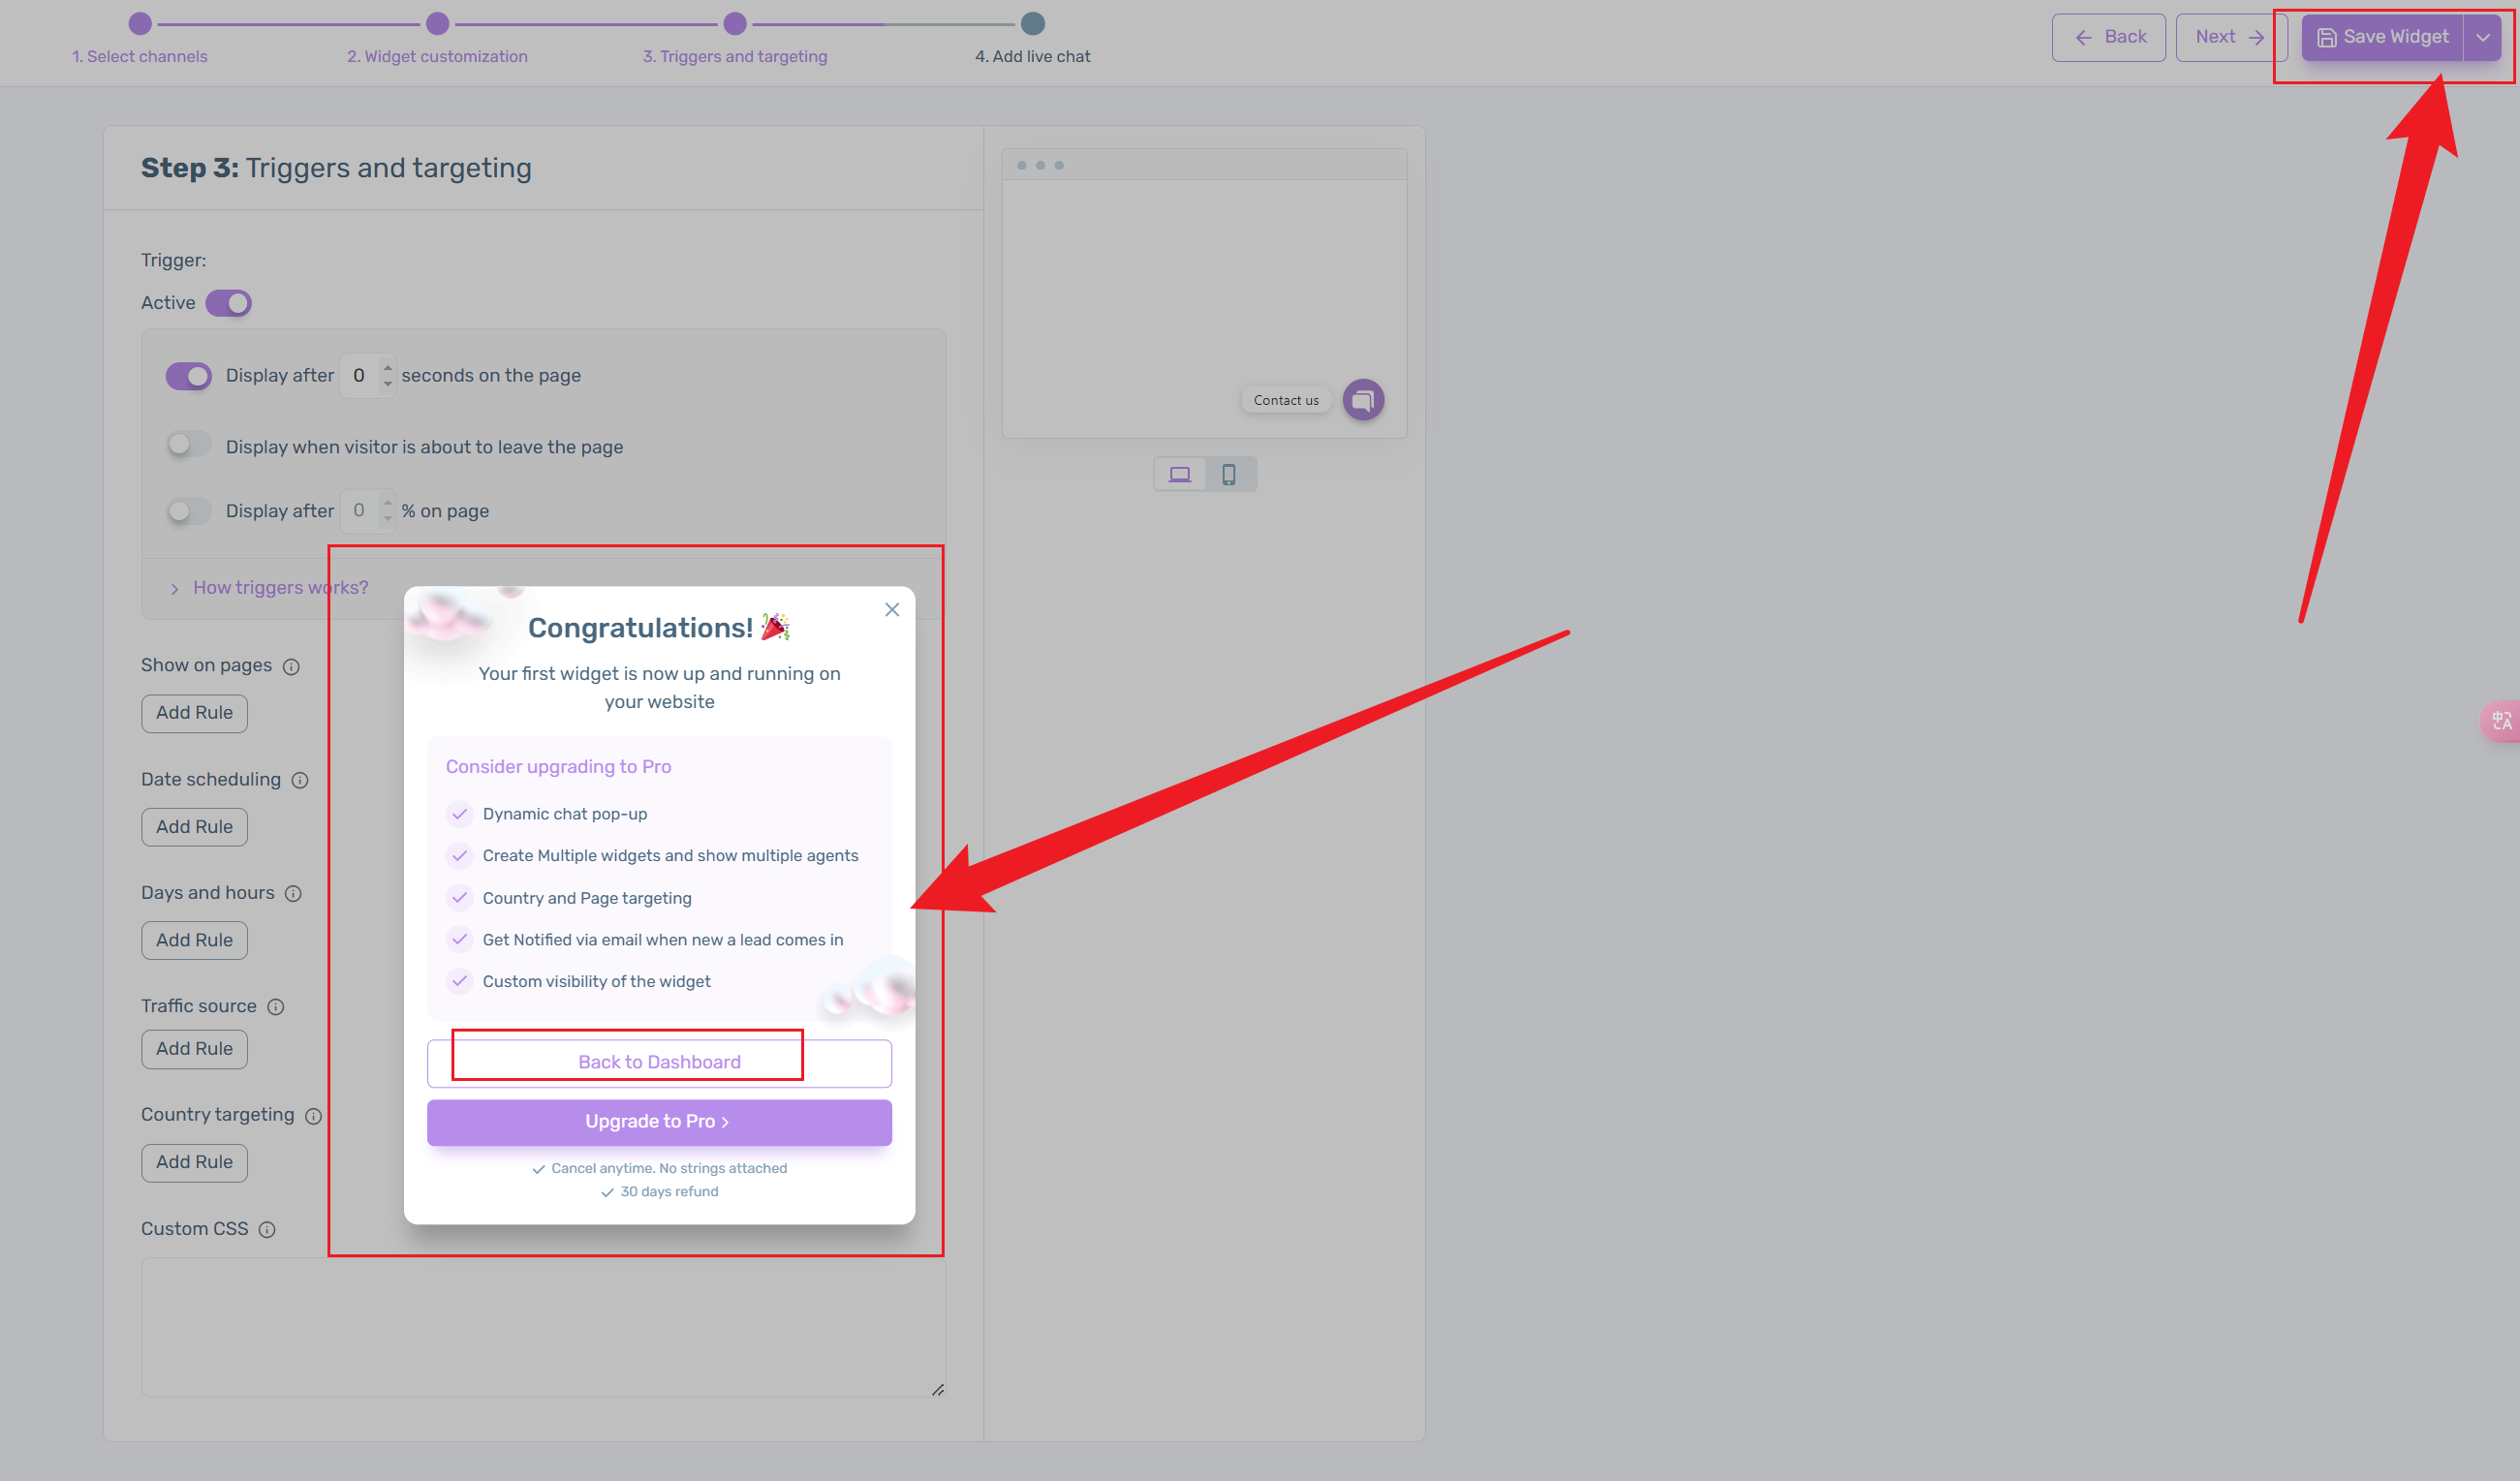Switch preview to desktop view
The height and width of the screenshot is (1481, 2520).
1180,473
